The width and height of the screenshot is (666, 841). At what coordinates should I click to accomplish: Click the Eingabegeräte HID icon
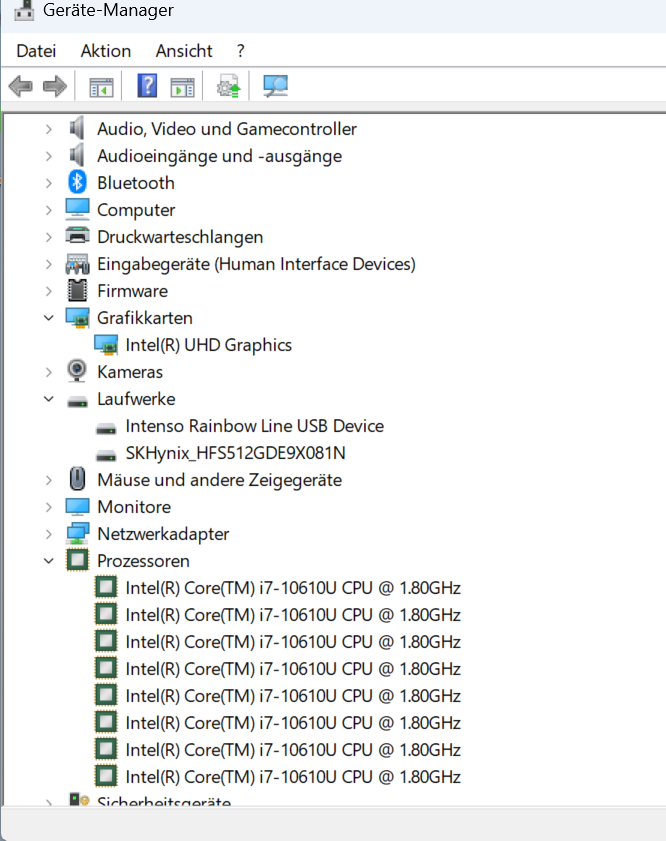(77, 263)
